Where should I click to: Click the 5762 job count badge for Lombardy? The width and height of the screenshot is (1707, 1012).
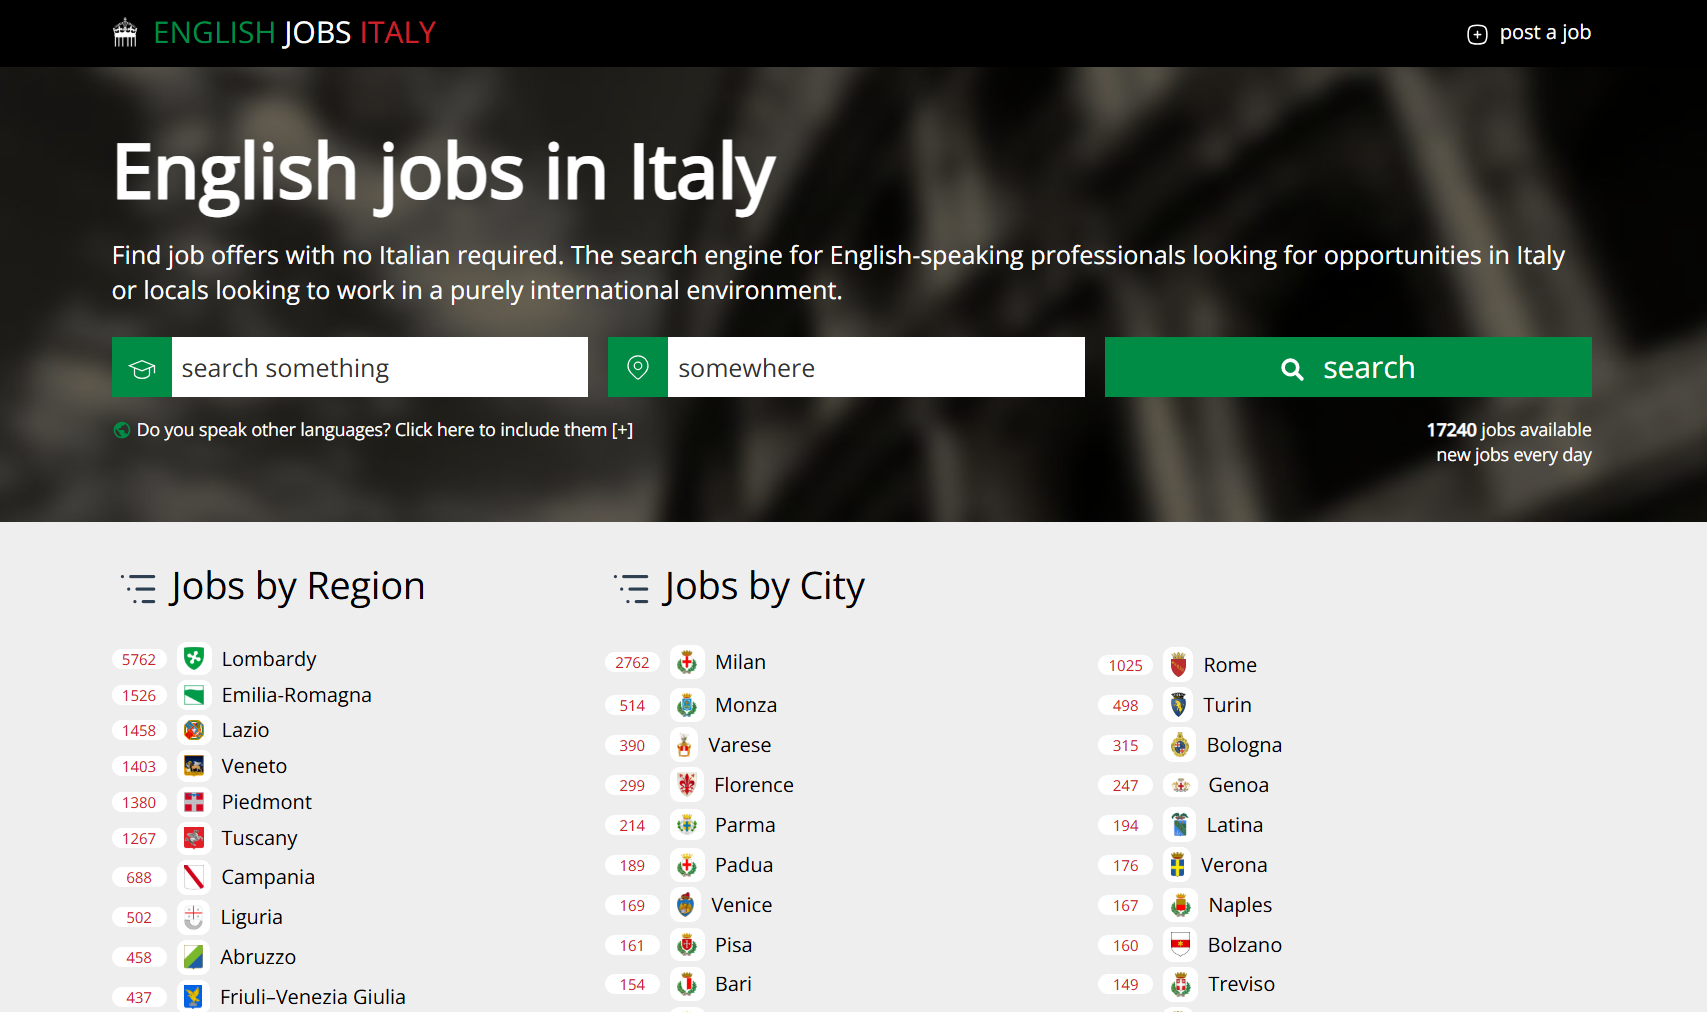click(x=139, y=658)
